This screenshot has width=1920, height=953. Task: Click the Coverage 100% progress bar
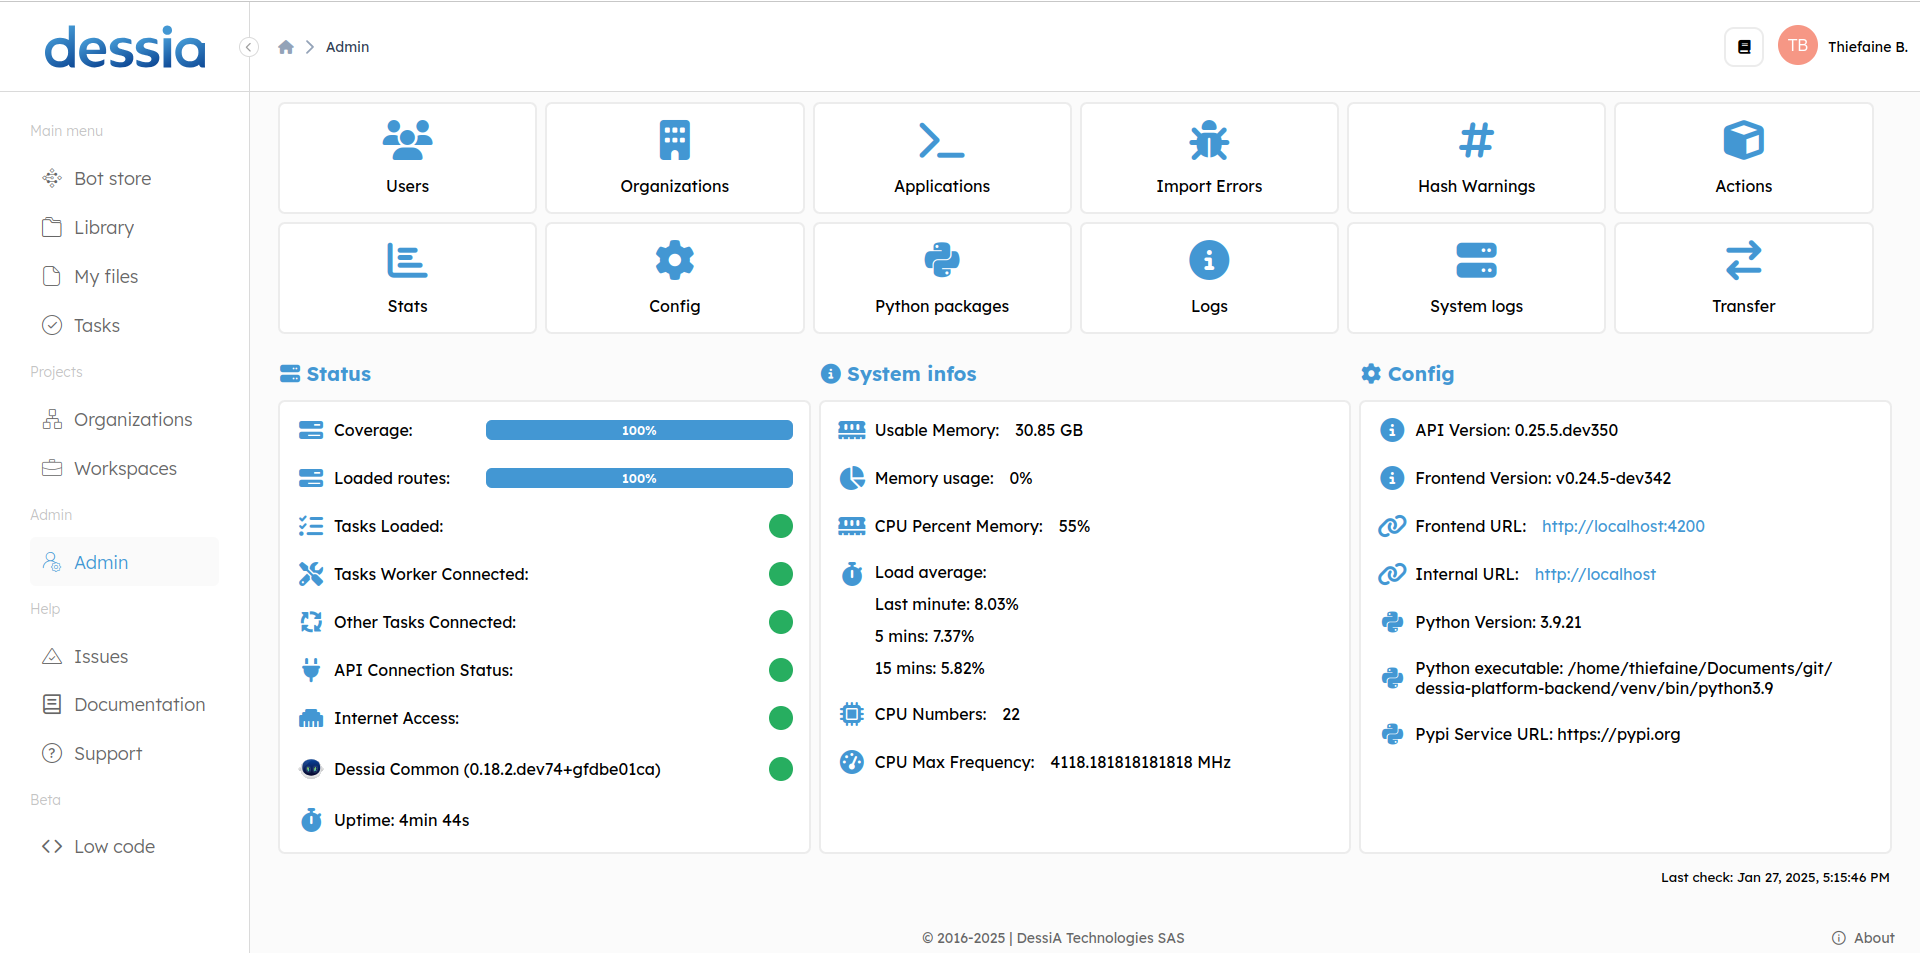tap(639, 430)
